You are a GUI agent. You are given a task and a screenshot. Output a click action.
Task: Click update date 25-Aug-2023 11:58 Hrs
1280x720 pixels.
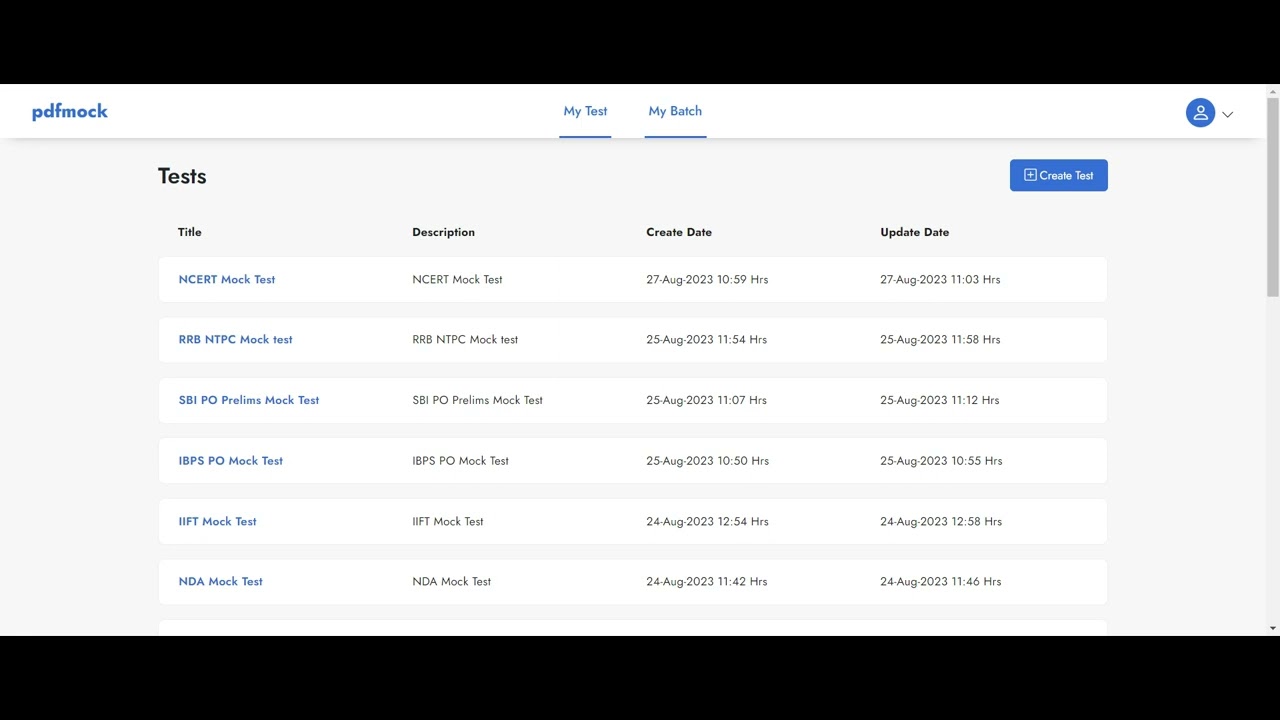940,339
